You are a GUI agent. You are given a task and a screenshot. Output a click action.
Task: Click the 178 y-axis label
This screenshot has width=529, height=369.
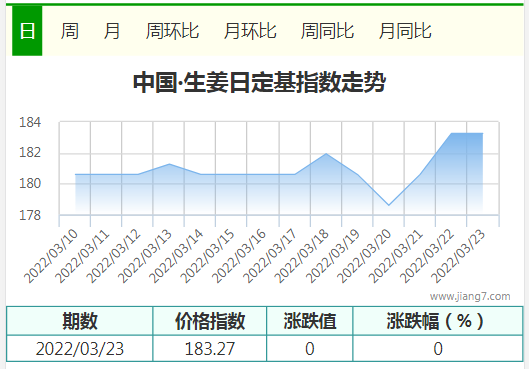[30, 215]
